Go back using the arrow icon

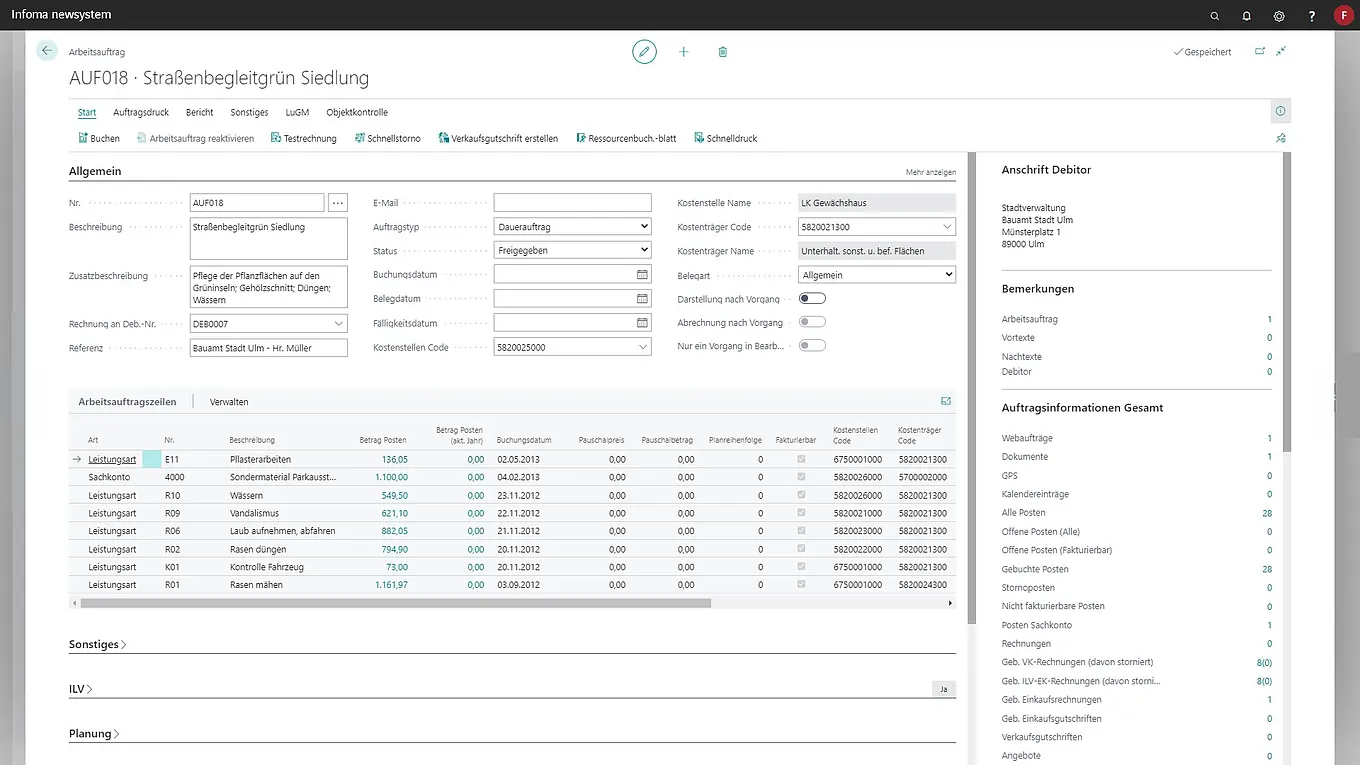tap(47, 51)
